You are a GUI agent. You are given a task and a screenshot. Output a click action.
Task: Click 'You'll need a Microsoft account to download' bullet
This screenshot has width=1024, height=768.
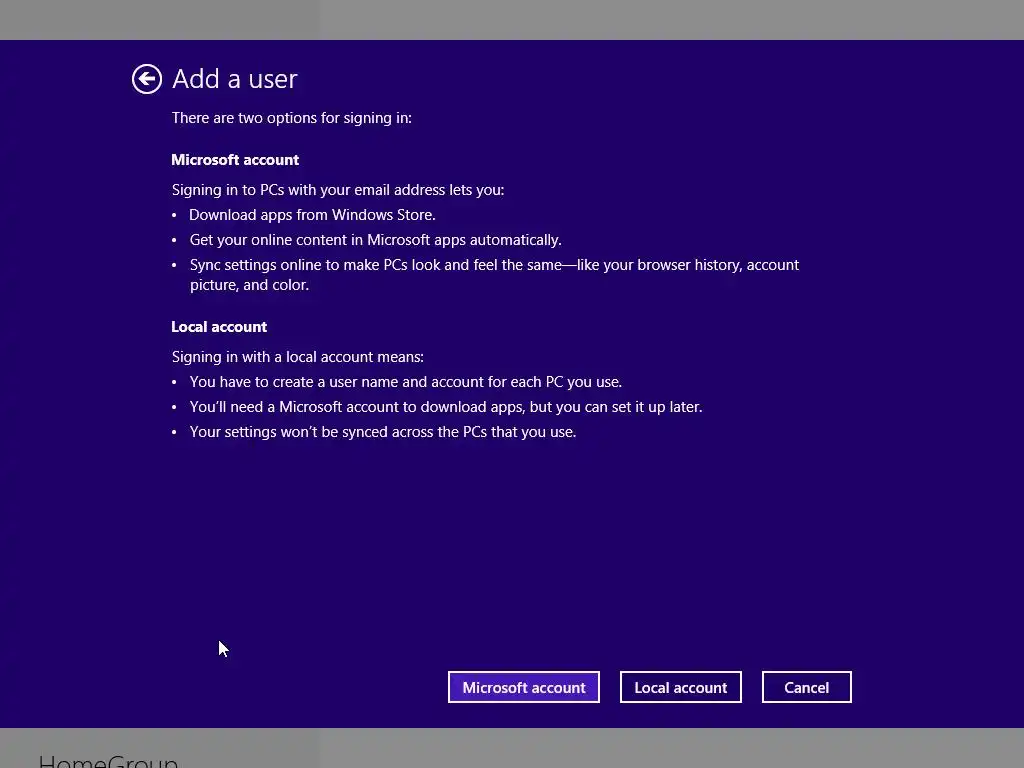446,407
